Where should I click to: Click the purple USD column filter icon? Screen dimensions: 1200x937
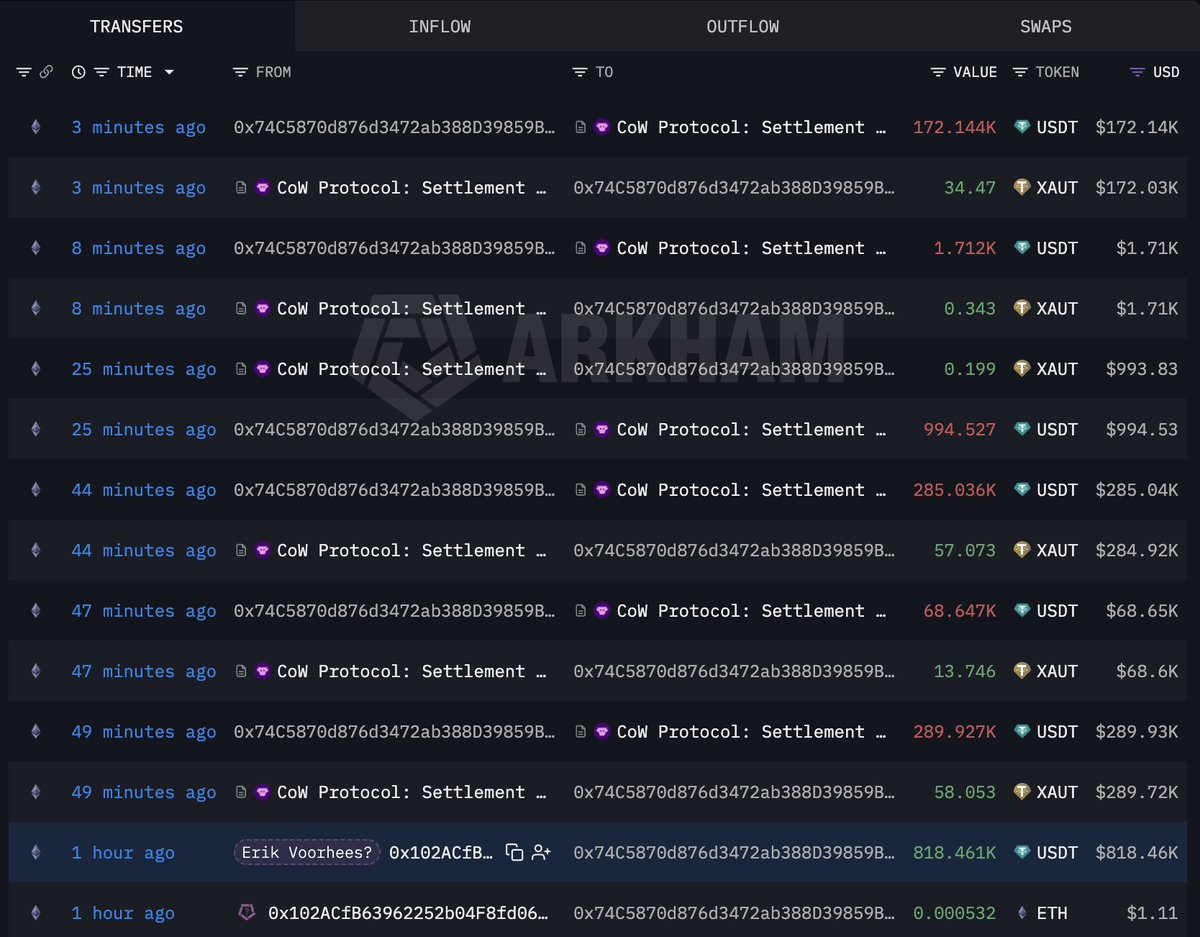1137,72
